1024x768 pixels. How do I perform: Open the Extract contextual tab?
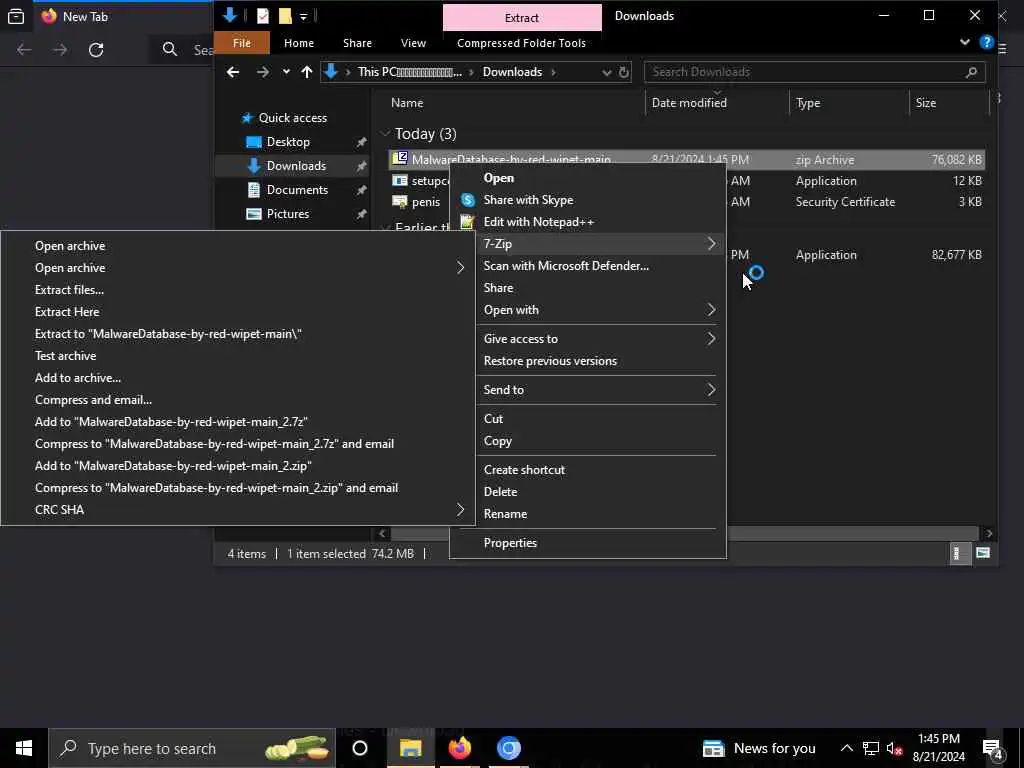click(x=522, y=18)
